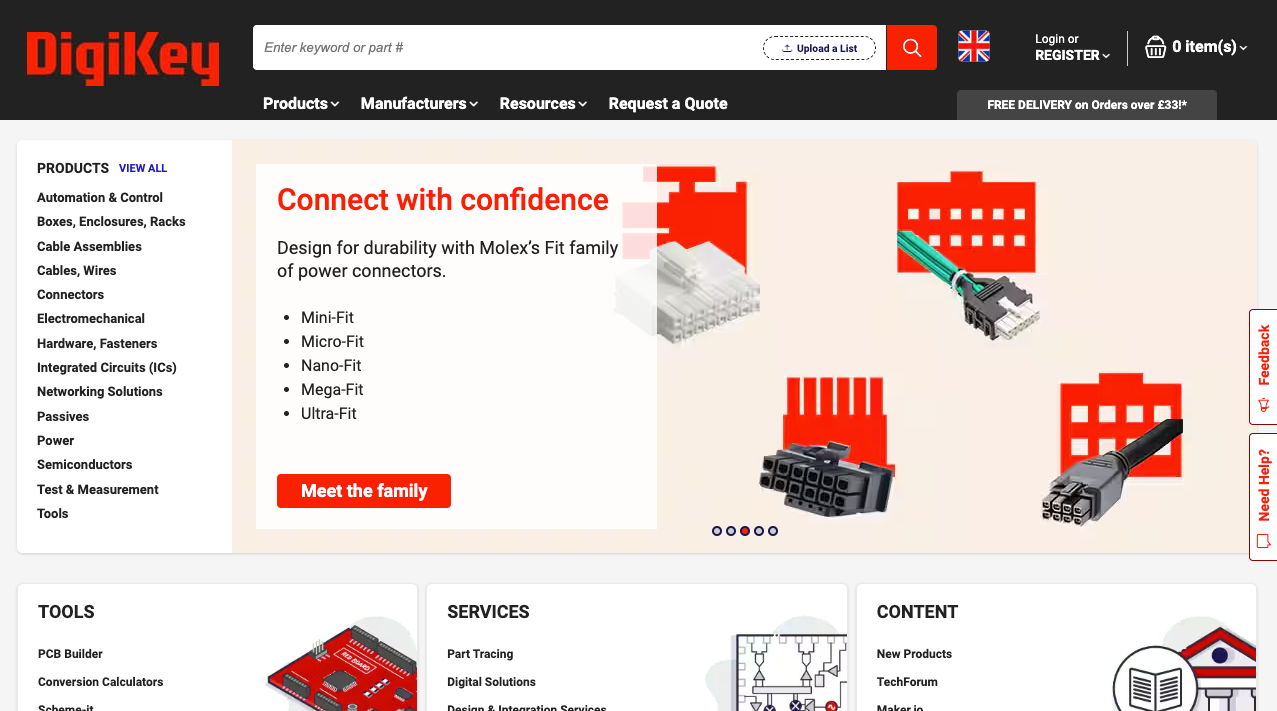
Task: Open the shopping basket icon
Action: click(x=1155, y=47)
